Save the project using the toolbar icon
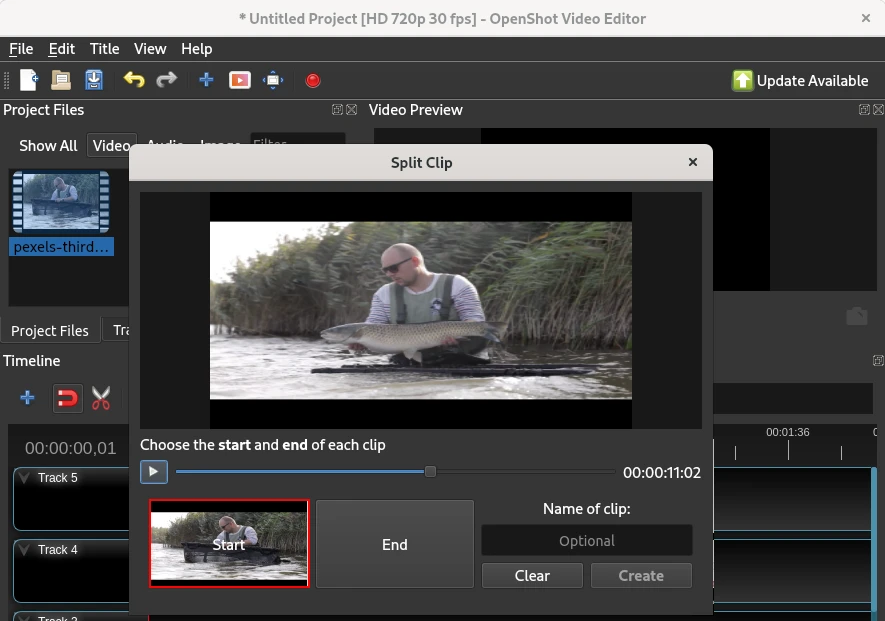 tap(94, 80)
